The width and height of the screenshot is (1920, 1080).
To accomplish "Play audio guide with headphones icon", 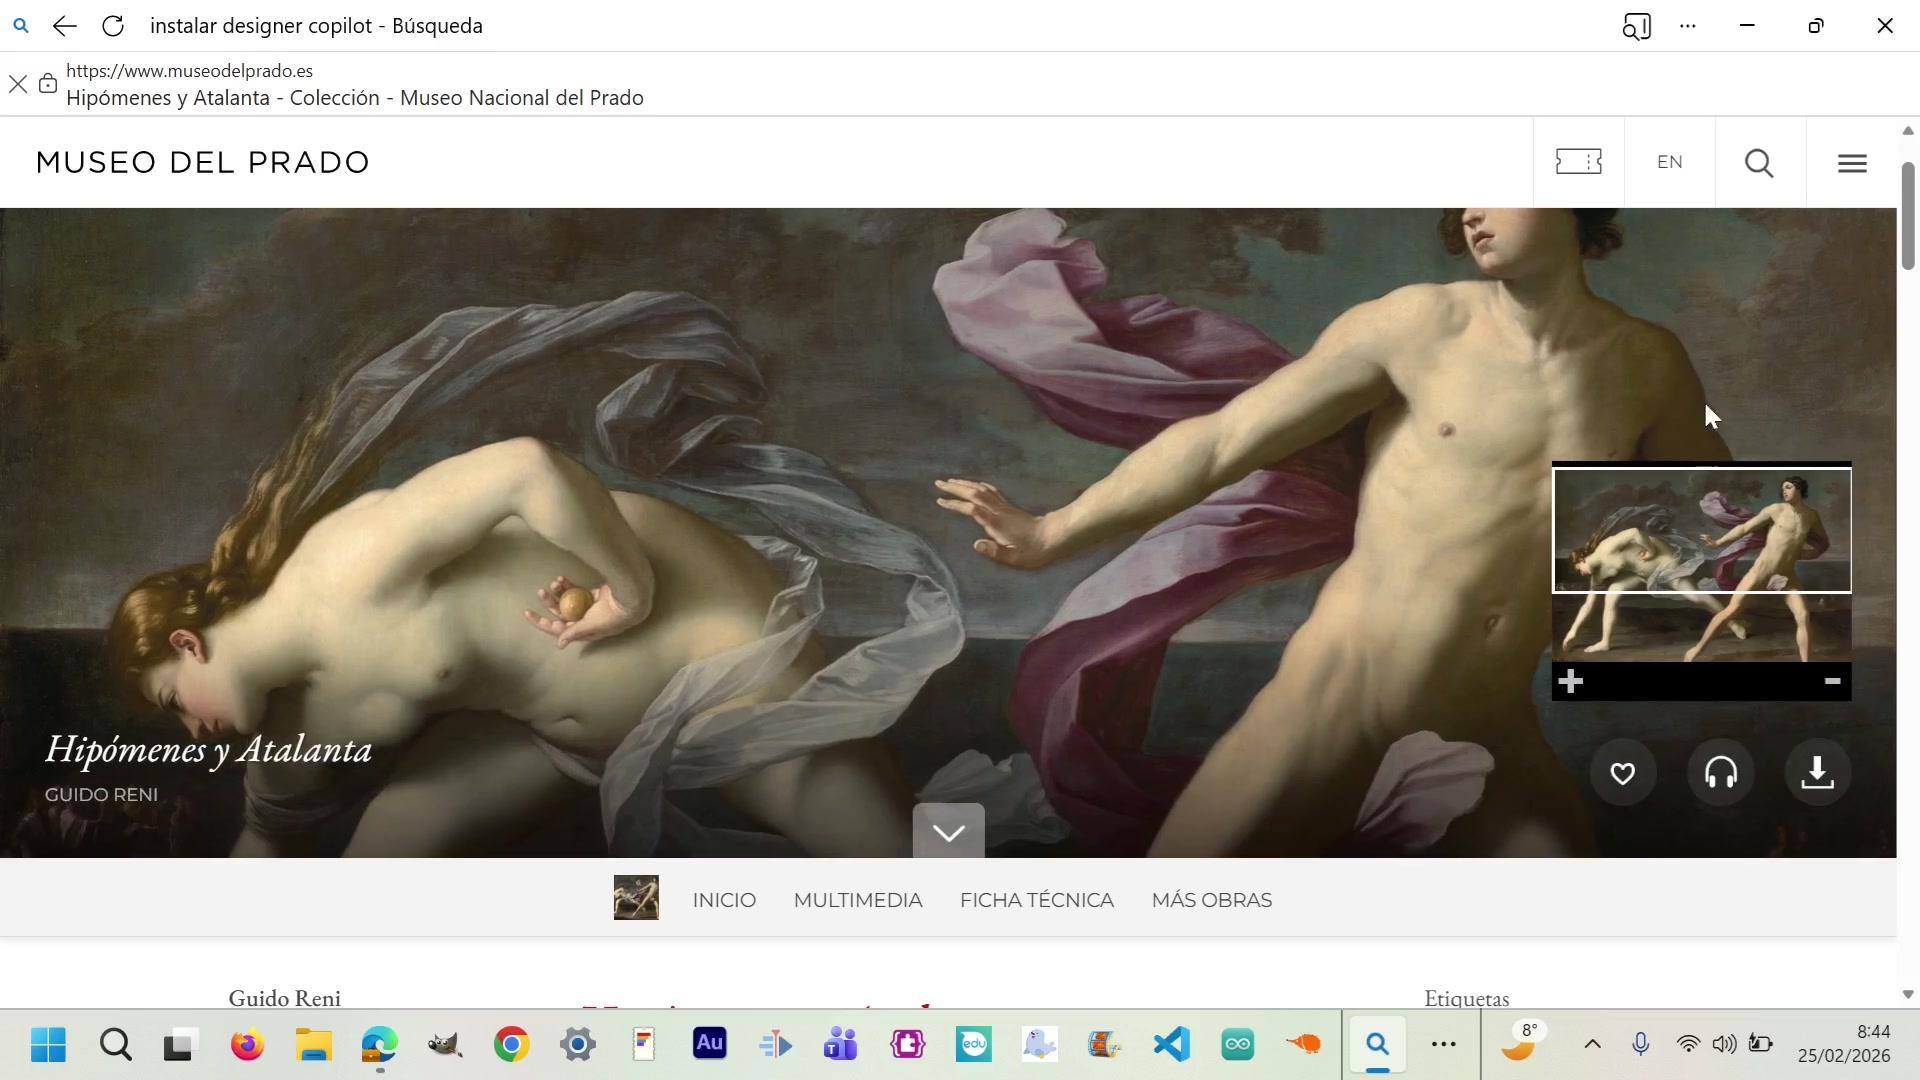I will click(x=1720, y=773).
